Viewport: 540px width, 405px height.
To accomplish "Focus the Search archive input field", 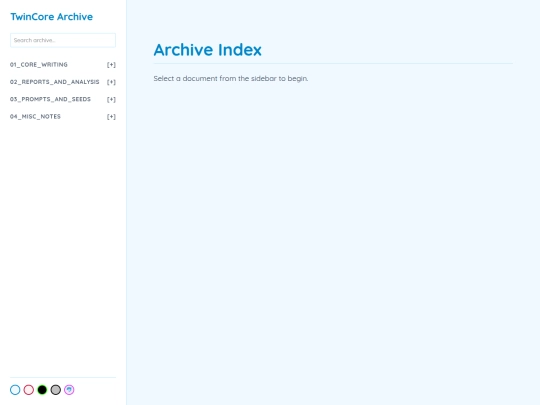I will coord(63,40).
